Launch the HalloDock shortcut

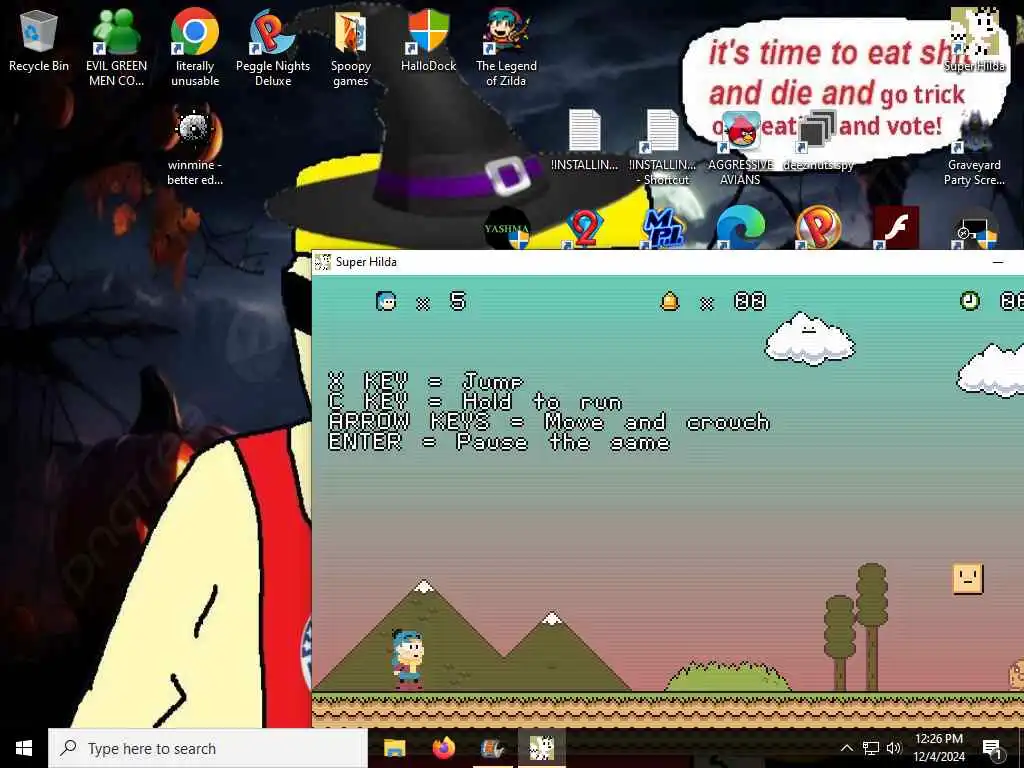pyautogui.click(x=428, y=40)
